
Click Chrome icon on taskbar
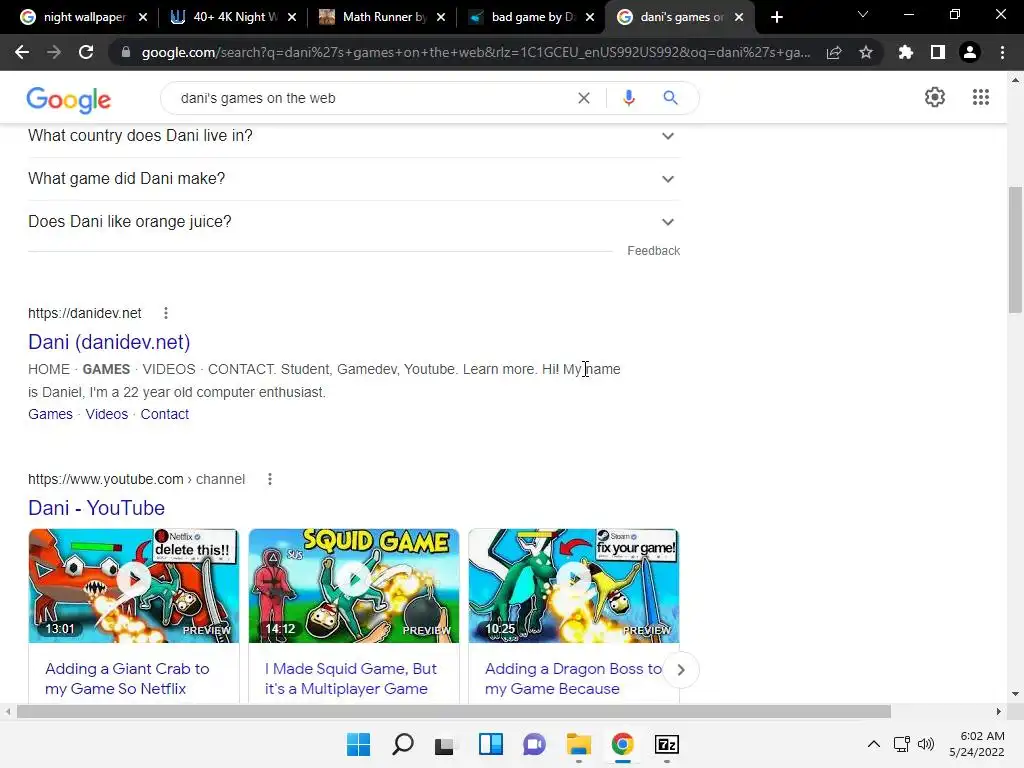[x=623, y=744]
